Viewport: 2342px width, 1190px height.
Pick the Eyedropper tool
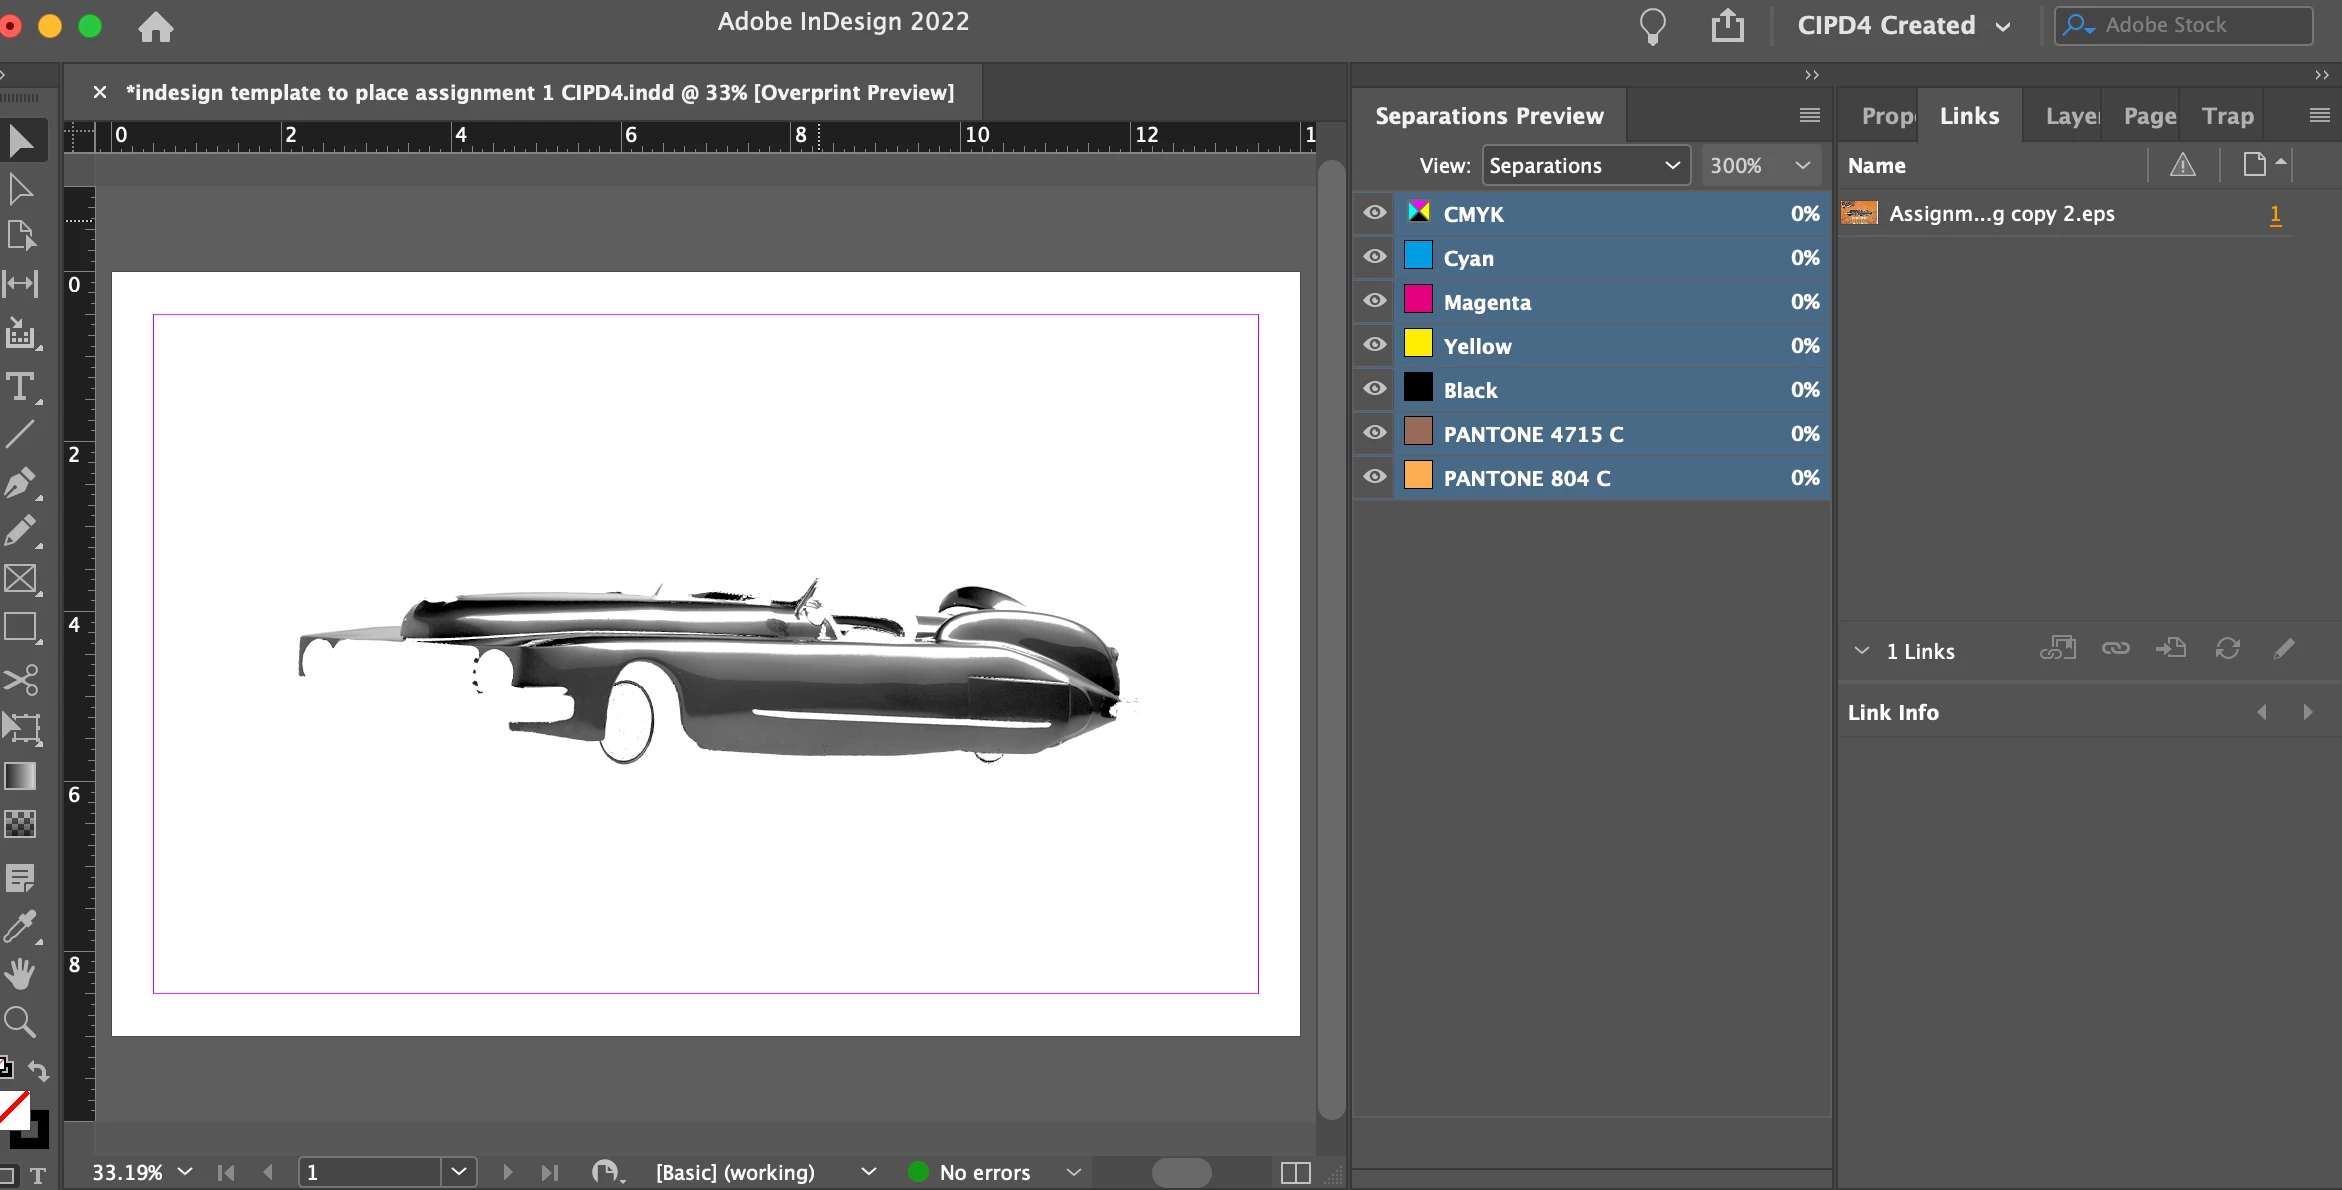tap(20, 926)
